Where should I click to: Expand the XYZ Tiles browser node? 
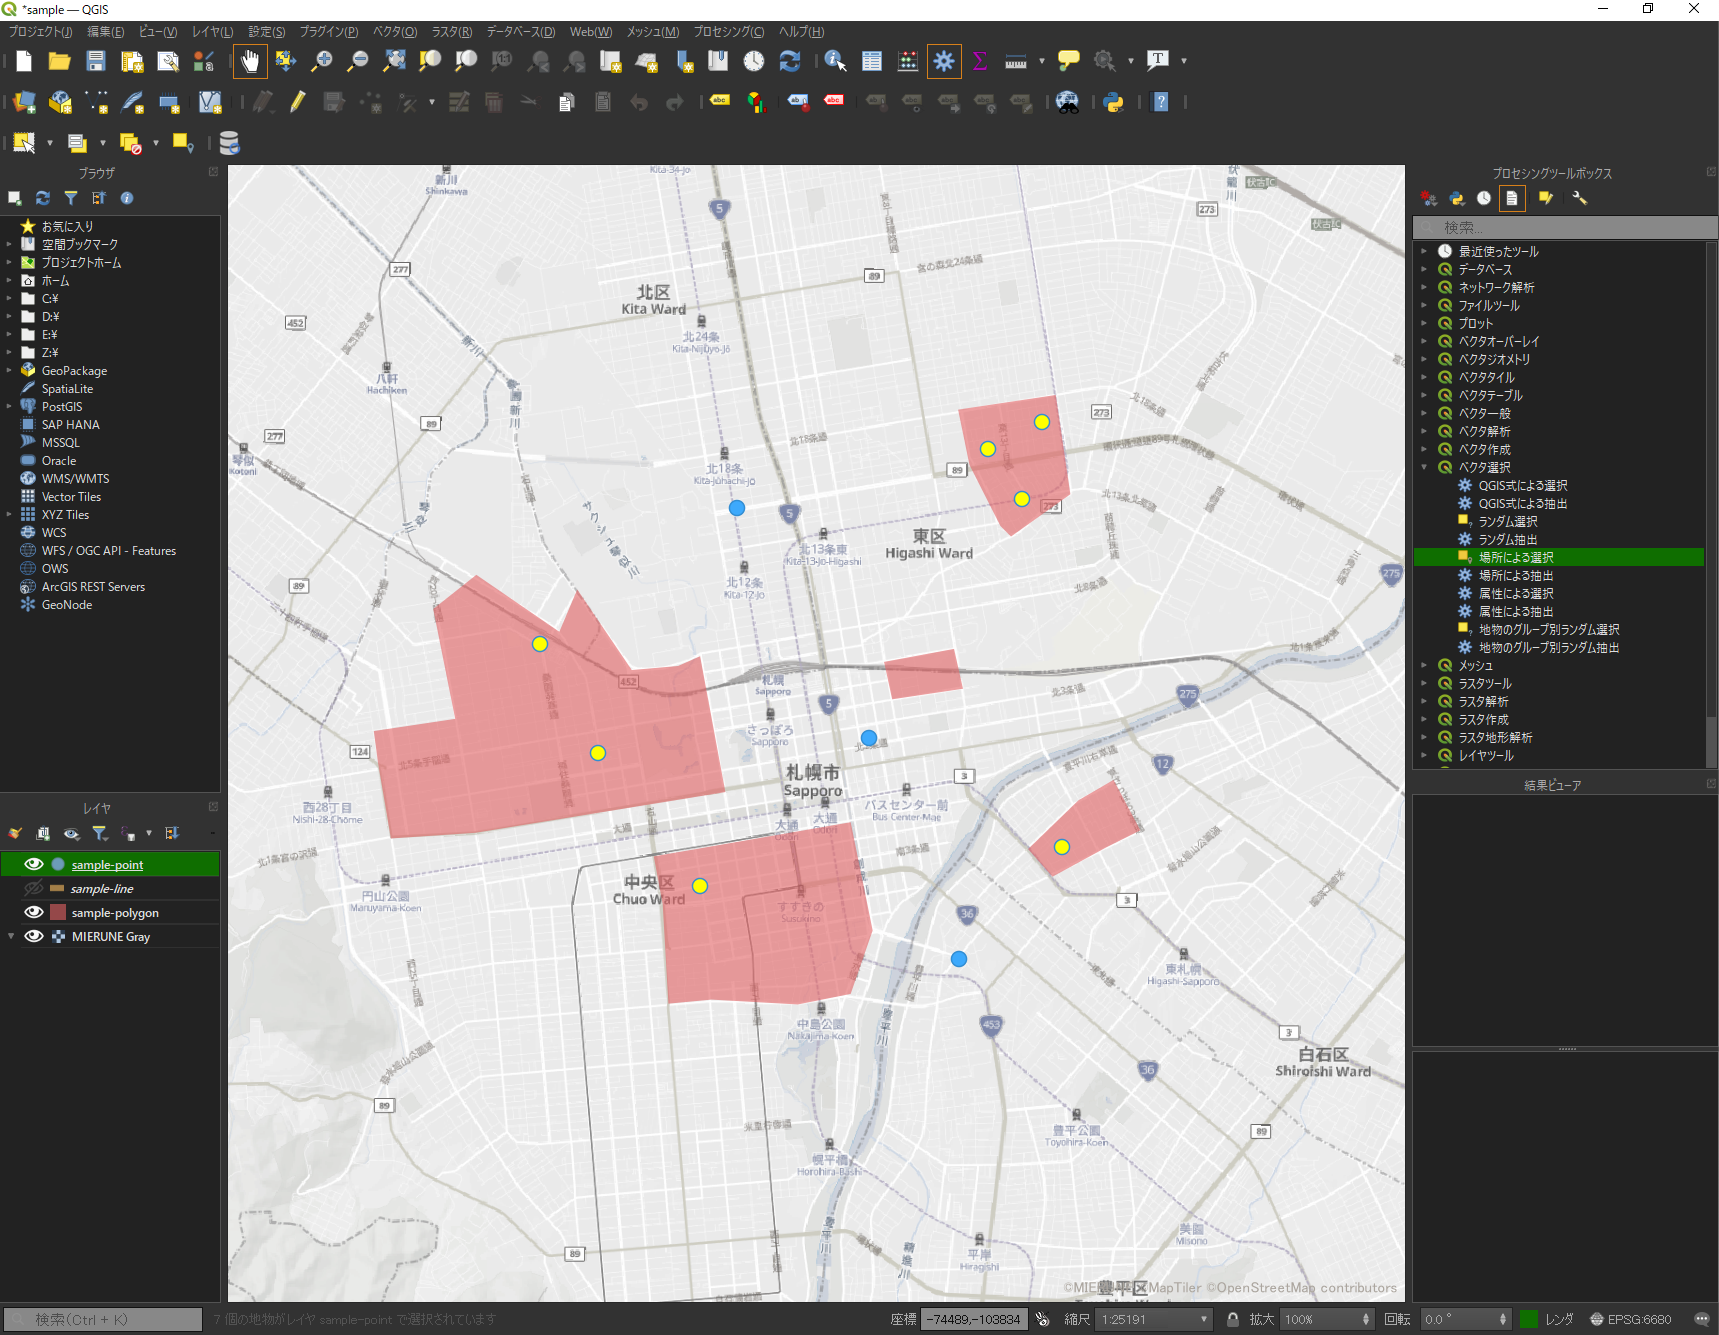point(9,514)
